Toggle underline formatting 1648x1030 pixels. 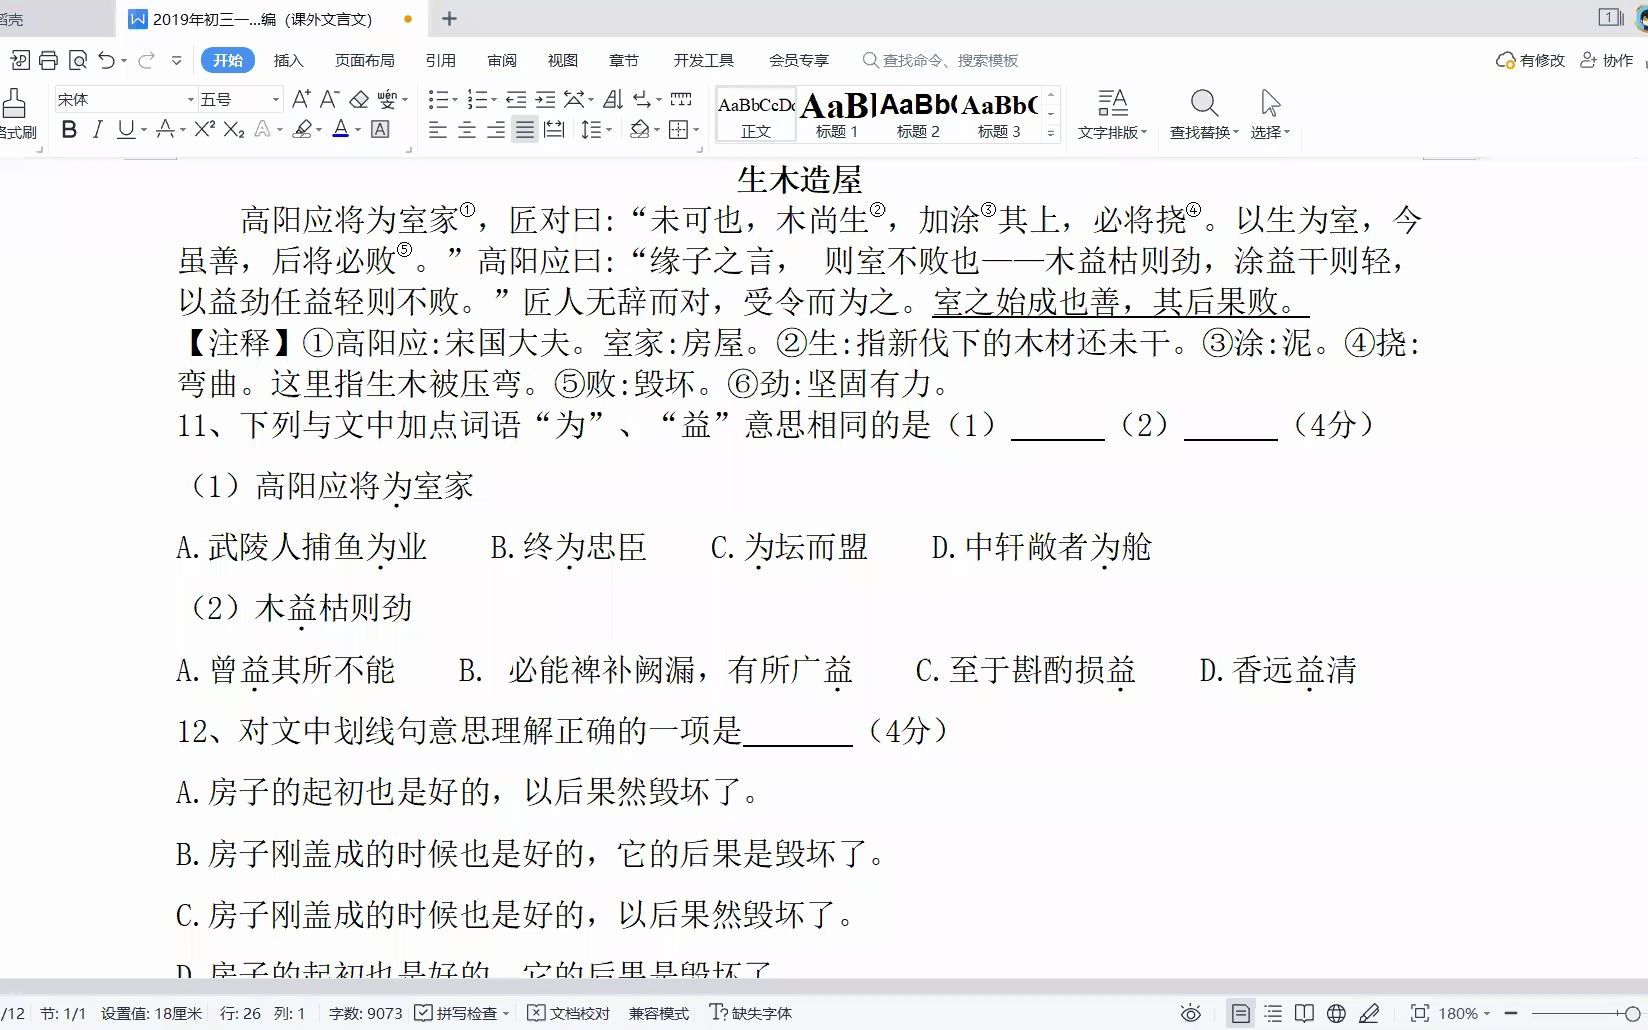(125, 129)
